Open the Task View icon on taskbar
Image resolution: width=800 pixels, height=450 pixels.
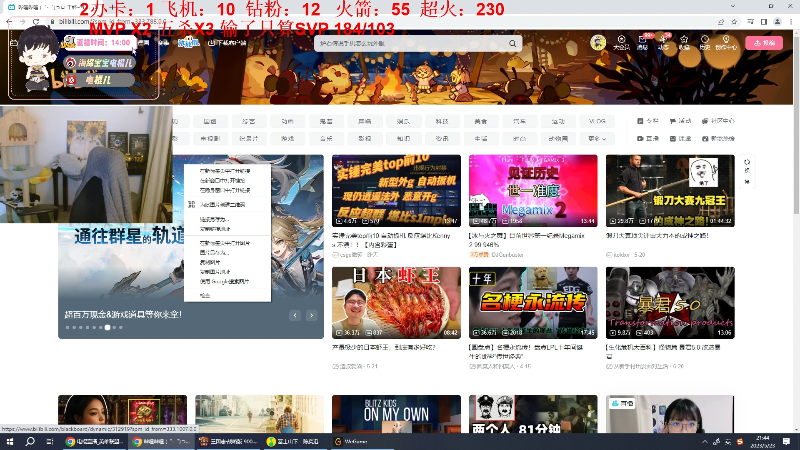tap(49, 441)
